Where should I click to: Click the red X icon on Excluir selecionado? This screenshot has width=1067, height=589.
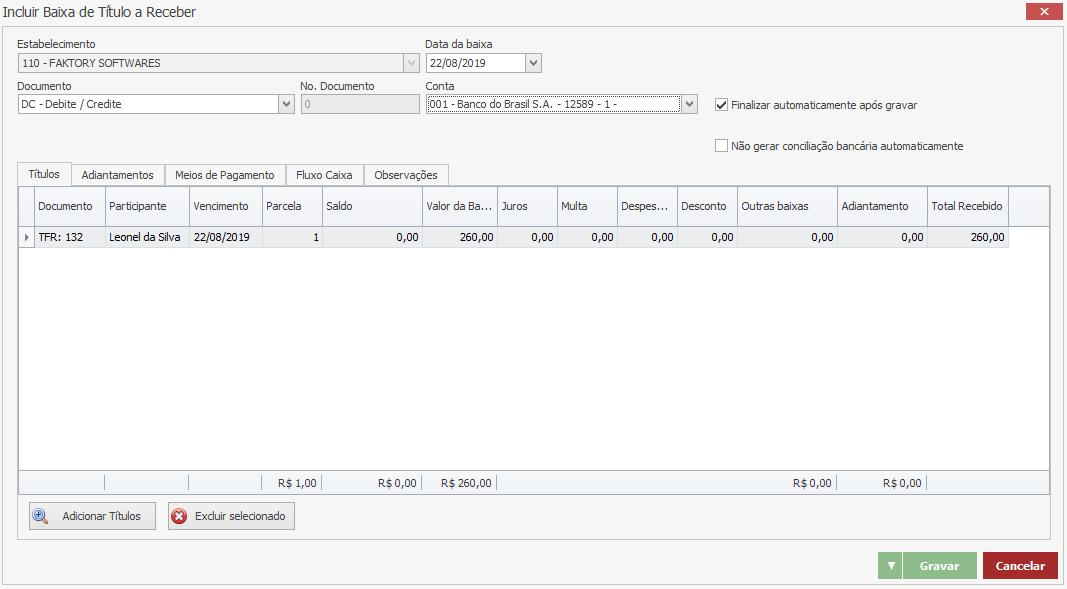179,516
